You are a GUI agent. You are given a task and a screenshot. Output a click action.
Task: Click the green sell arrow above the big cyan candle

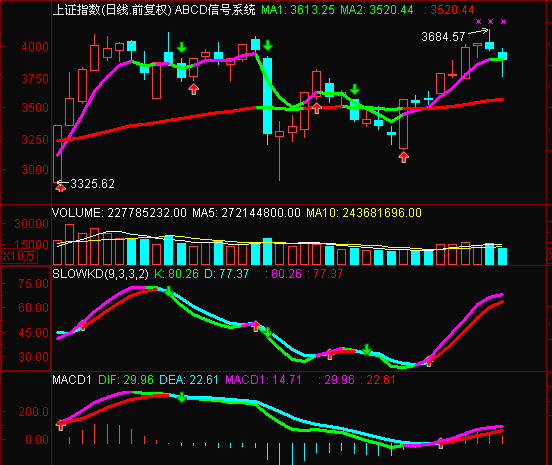(268, 45)
